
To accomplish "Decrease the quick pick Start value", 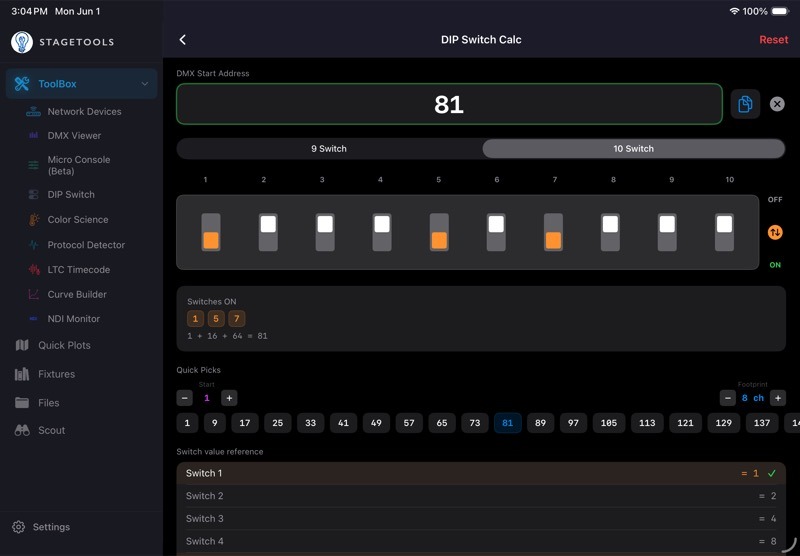I will click(x=185, y=398).
